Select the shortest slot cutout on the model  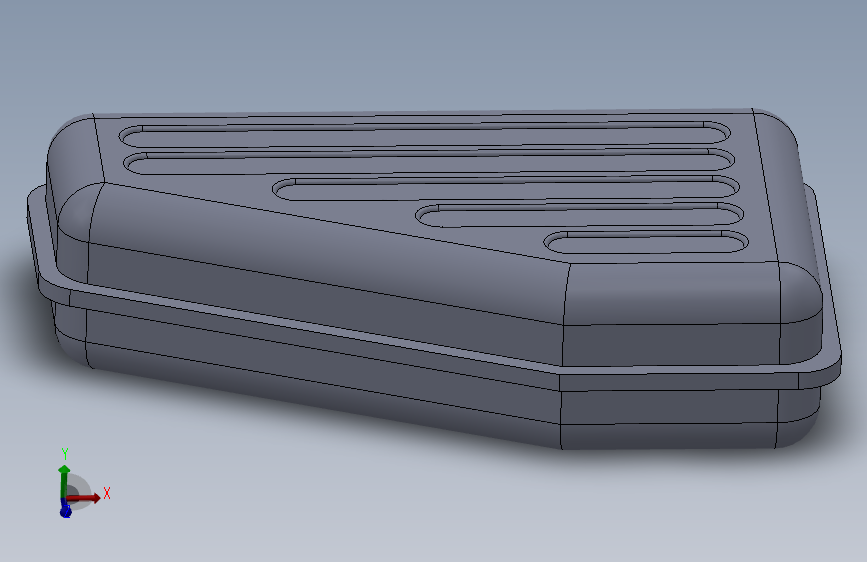(646, 242)
